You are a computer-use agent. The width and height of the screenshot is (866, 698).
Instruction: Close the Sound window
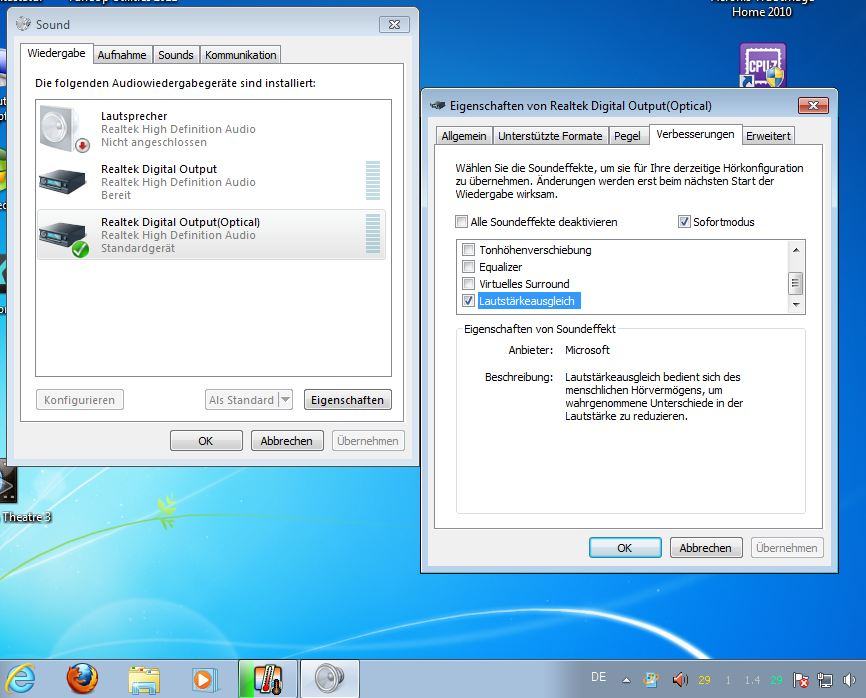coord(394,24)
